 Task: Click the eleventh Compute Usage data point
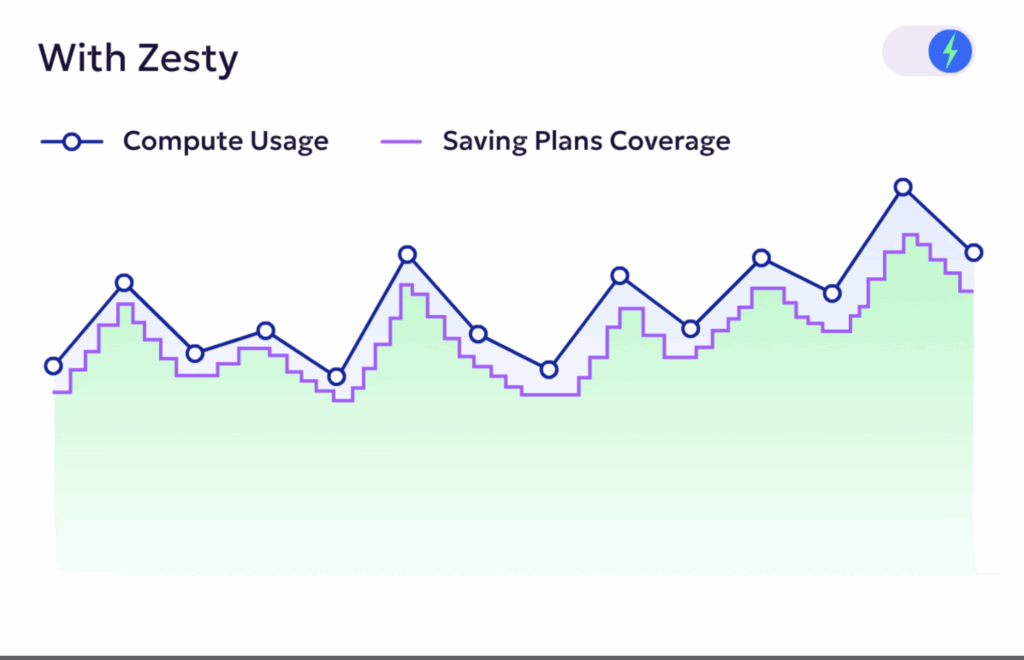coord(761,258)
